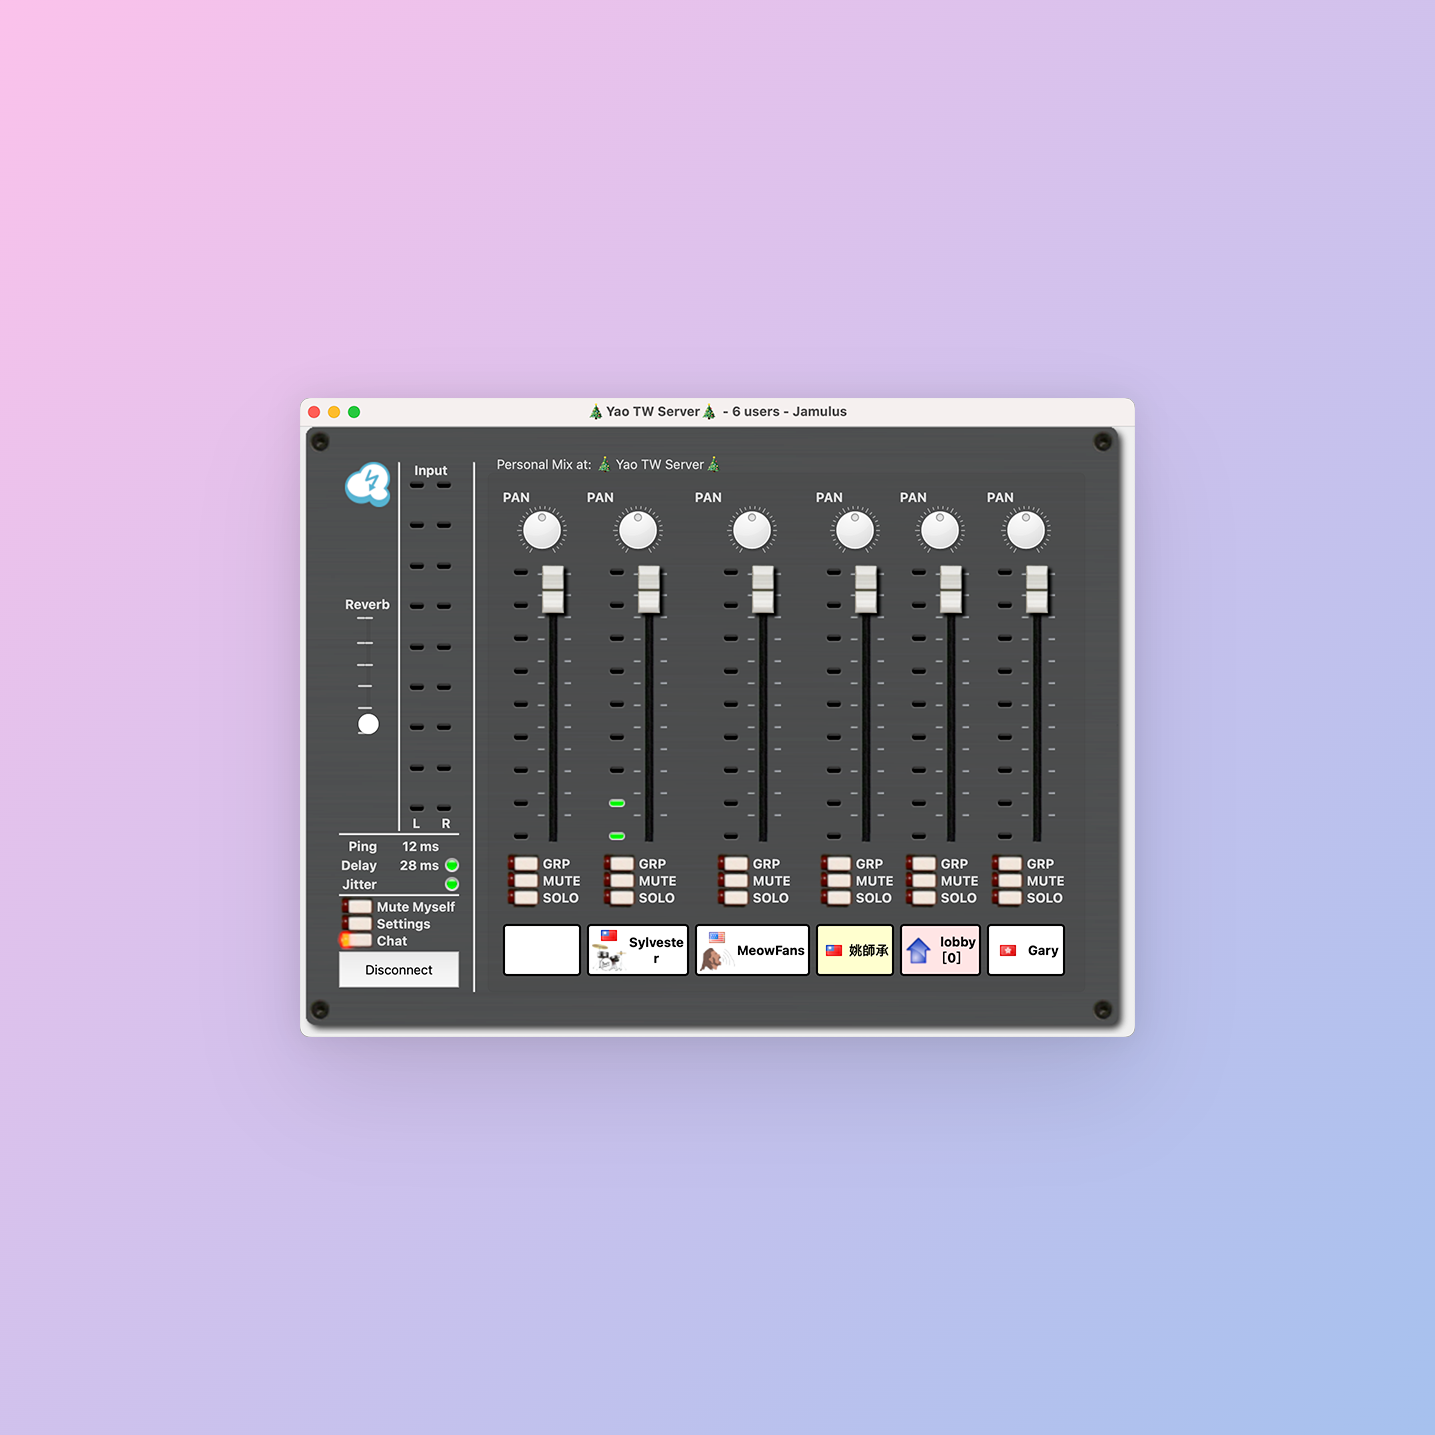Screen dimensions: 1435x1435
Task: Click the green Delay status indicator light
Action: [x=452, y=865]
